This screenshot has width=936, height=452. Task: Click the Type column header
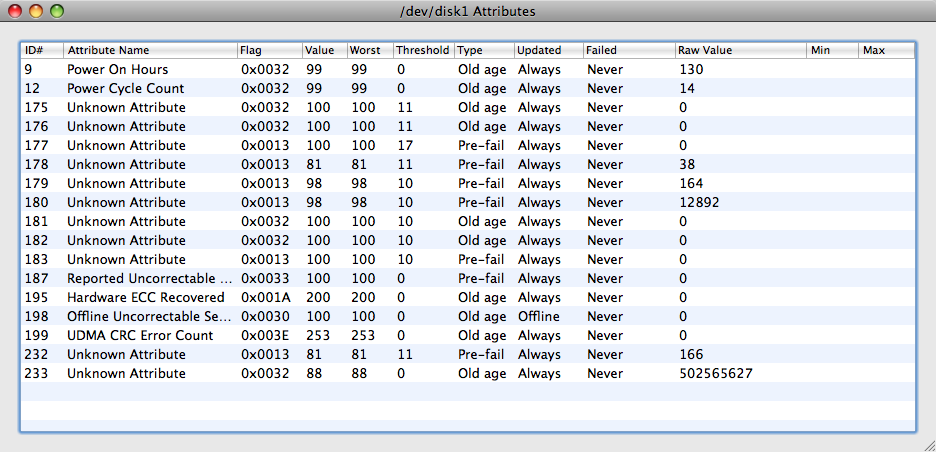coord(484,51)
